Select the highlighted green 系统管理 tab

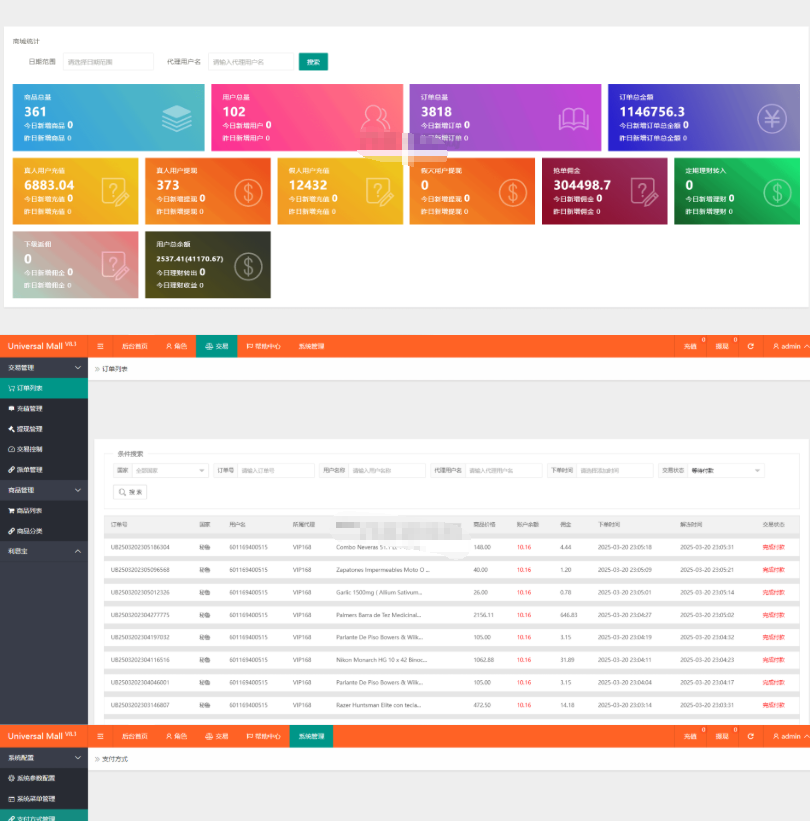311,736
